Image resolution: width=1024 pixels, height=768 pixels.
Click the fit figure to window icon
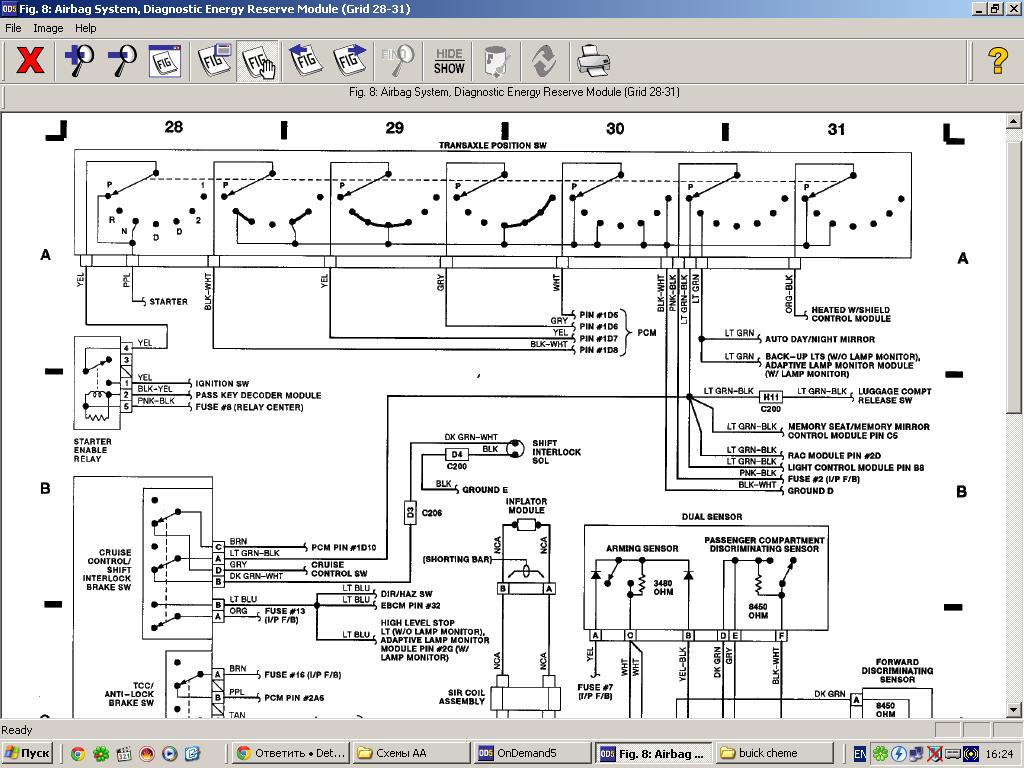click(165, 61)
